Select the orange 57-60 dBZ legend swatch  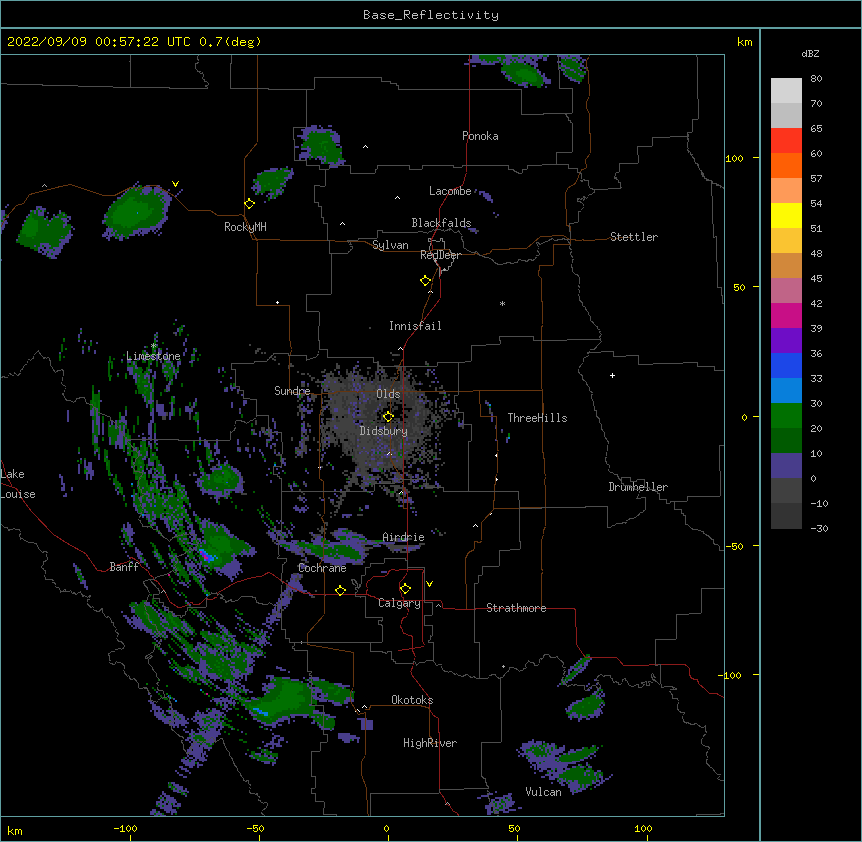point(786,165)
